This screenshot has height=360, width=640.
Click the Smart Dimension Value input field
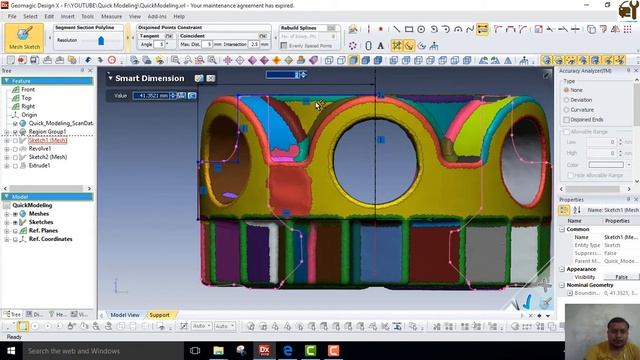(151, 96)
